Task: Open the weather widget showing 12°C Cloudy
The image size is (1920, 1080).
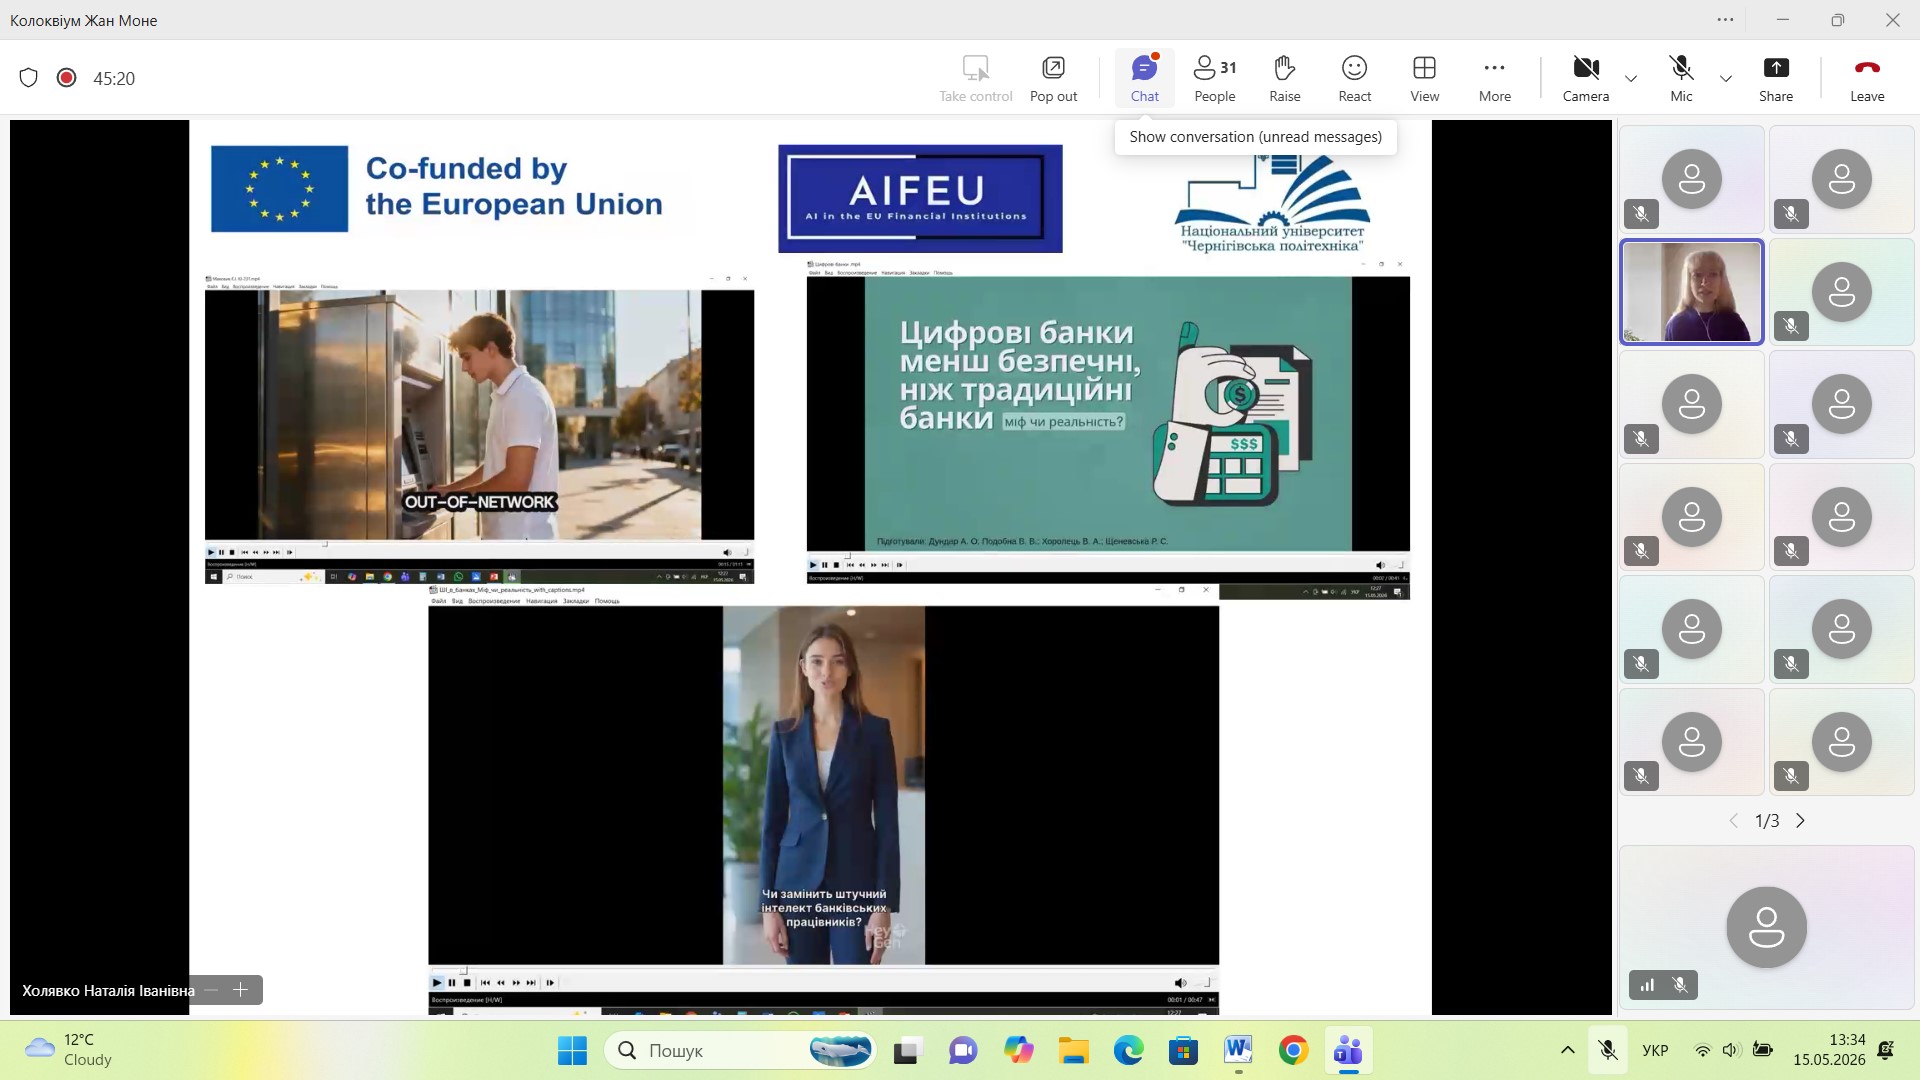Action: (x=70, y=1050)
